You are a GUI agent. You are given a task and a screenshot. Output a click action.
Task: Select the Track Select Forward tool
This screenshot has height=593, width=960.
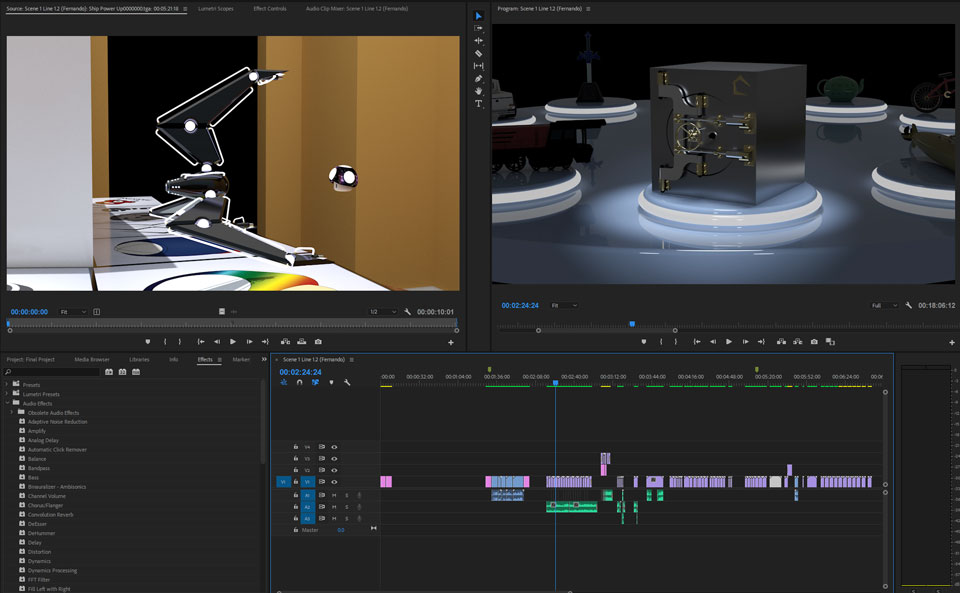pos(478,28)
